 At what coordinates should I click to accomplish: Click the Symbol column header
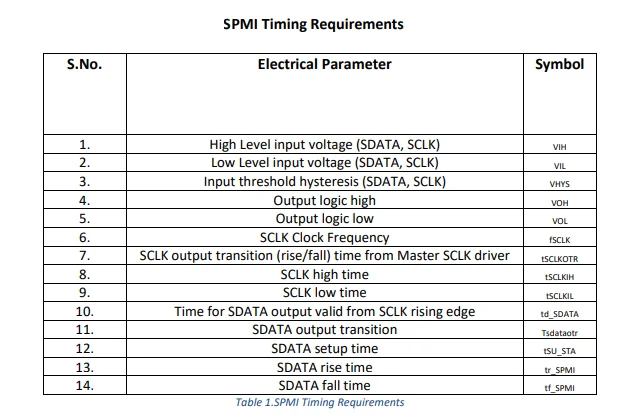559,64
